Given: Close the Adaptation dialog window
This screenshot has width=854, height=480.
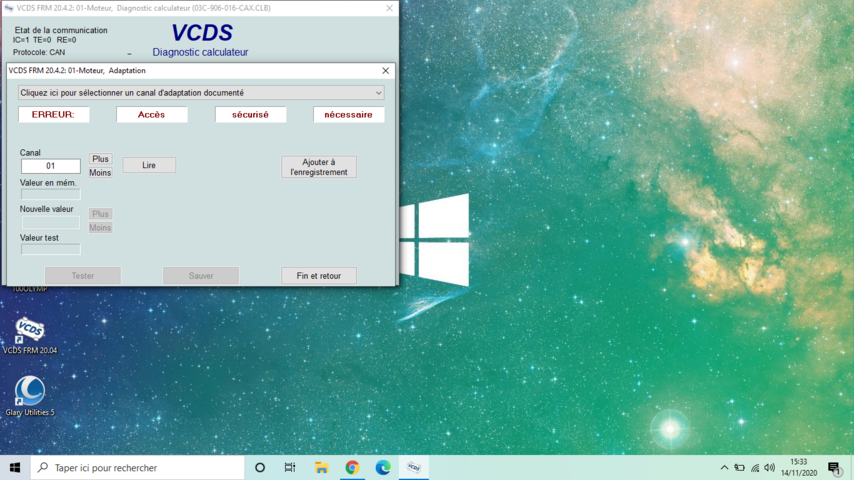Looking at the screenshot, I should (386, 71).
